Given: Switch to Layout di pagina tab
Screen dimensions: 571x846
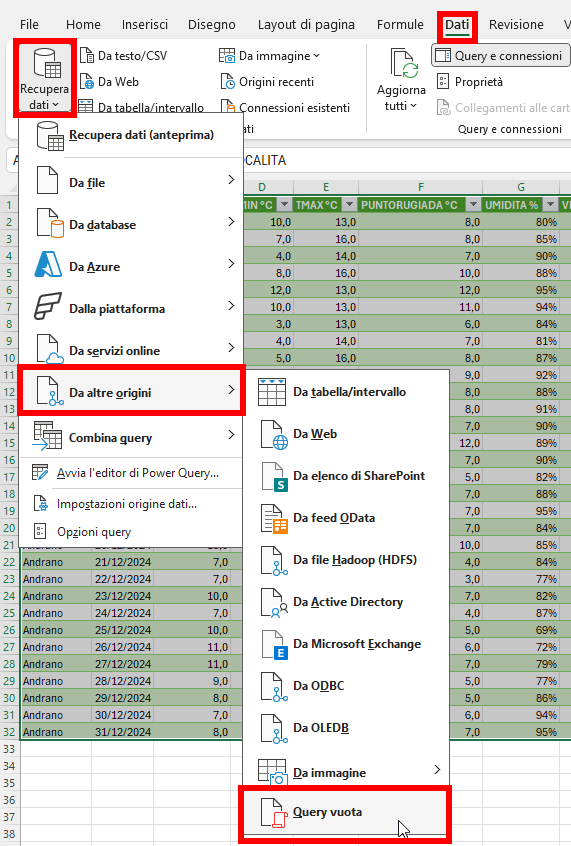Looking at the screenshot, I should point(306,25).
